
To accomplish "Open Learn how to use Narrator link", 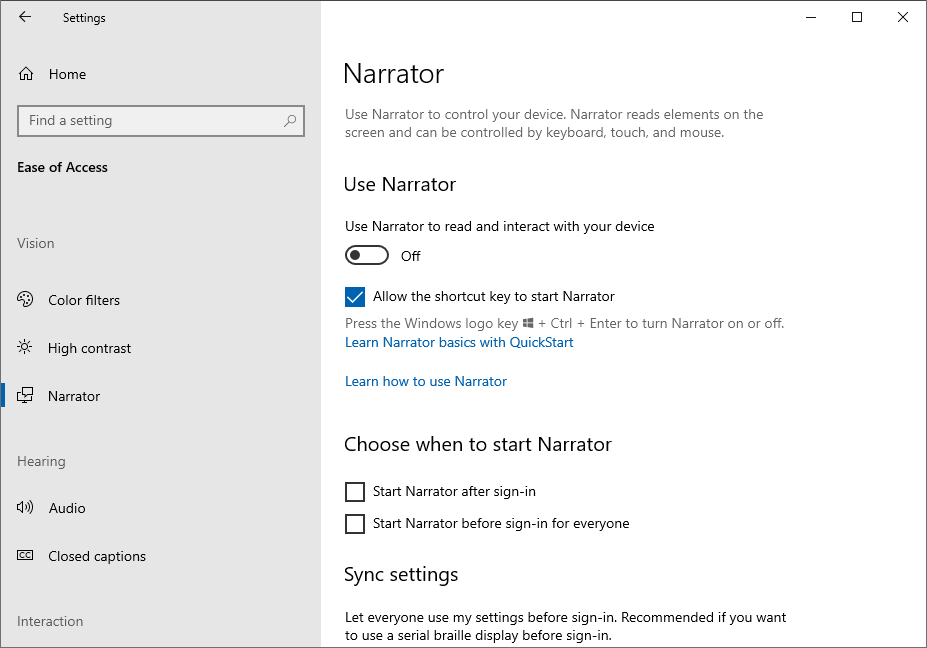I will tap(426, 381).
